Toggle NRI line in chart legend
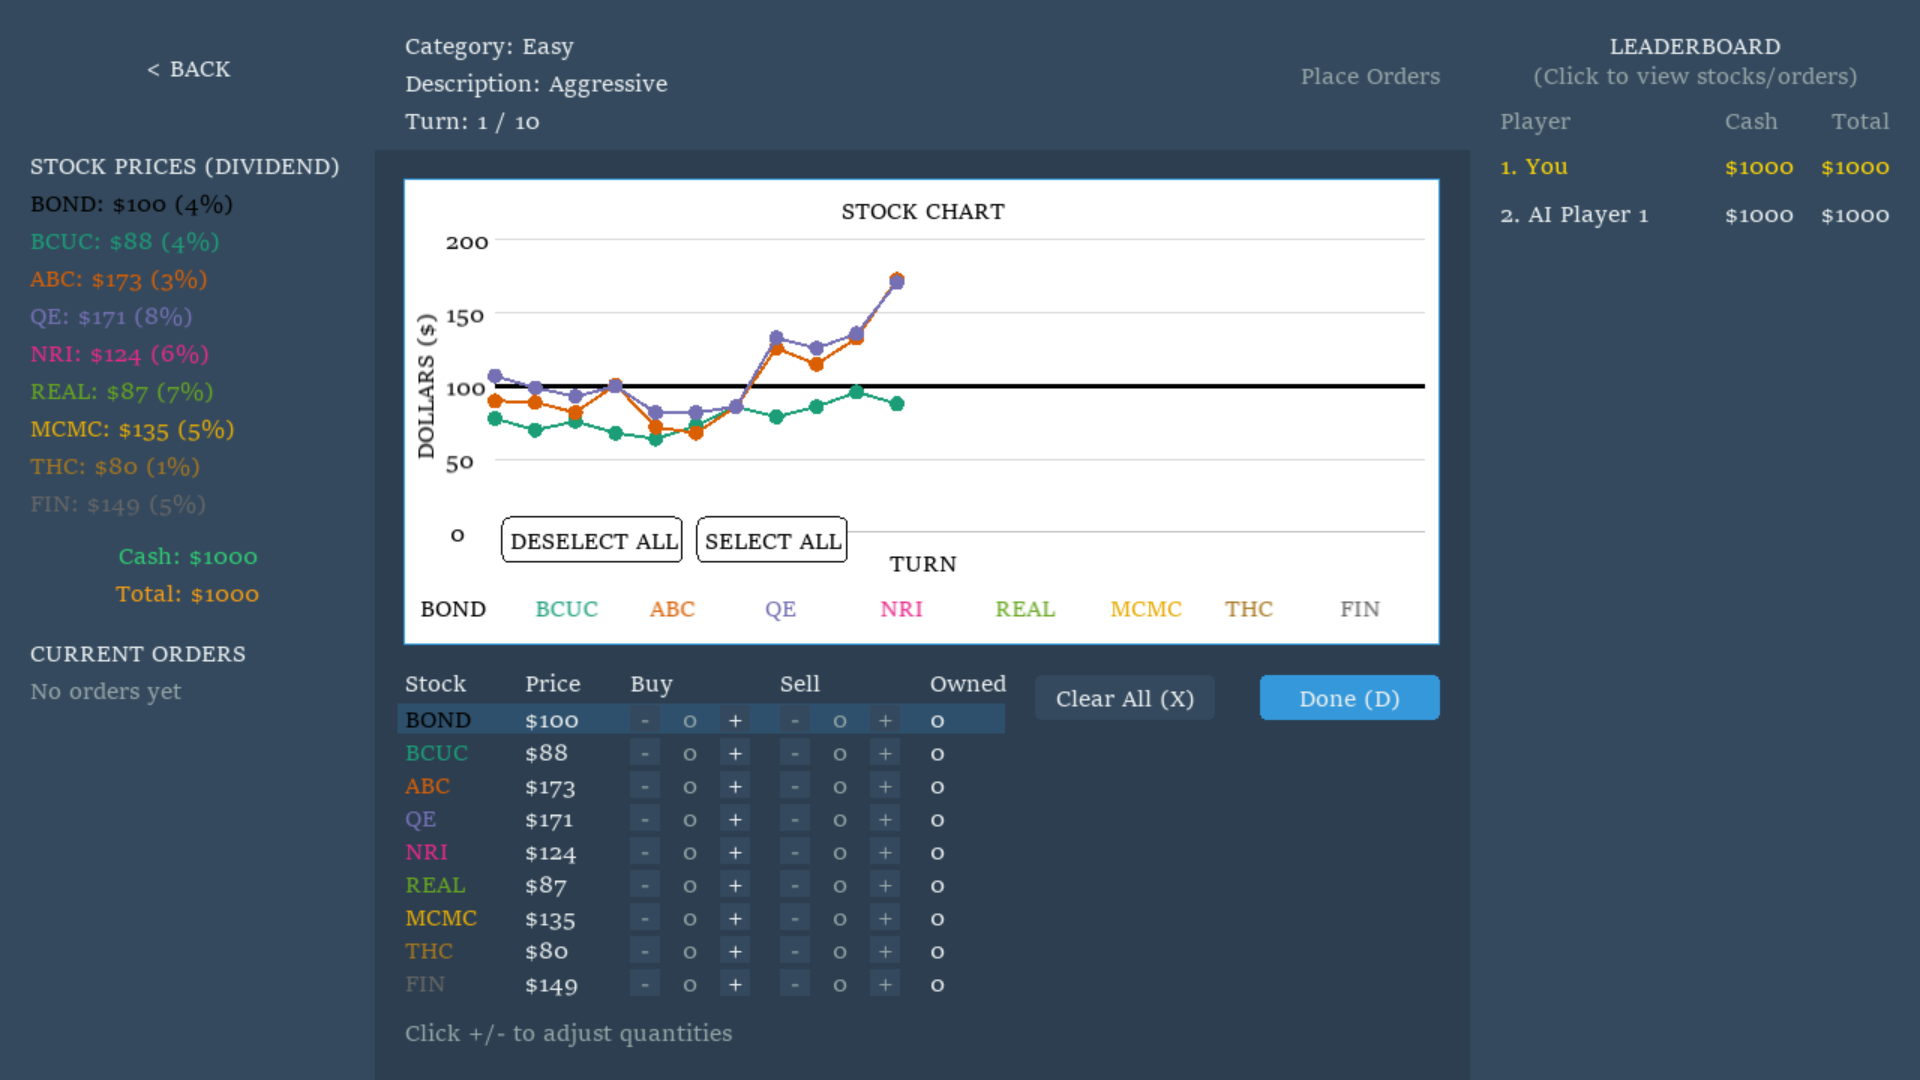Screen dimensions: 1920x1080 click(x=901, y=609)
